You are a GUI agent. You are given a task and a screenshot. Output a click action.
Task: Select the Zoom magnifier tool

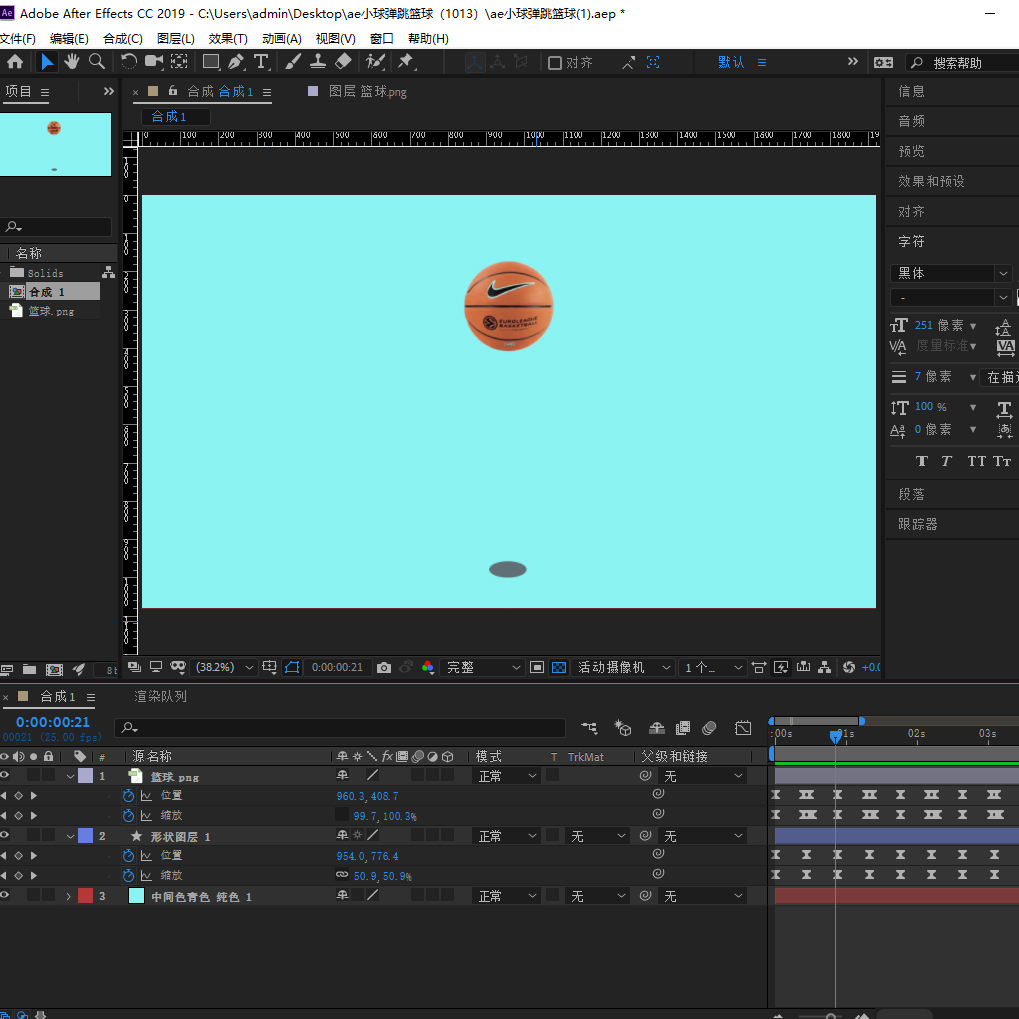[x=97, y=62]
